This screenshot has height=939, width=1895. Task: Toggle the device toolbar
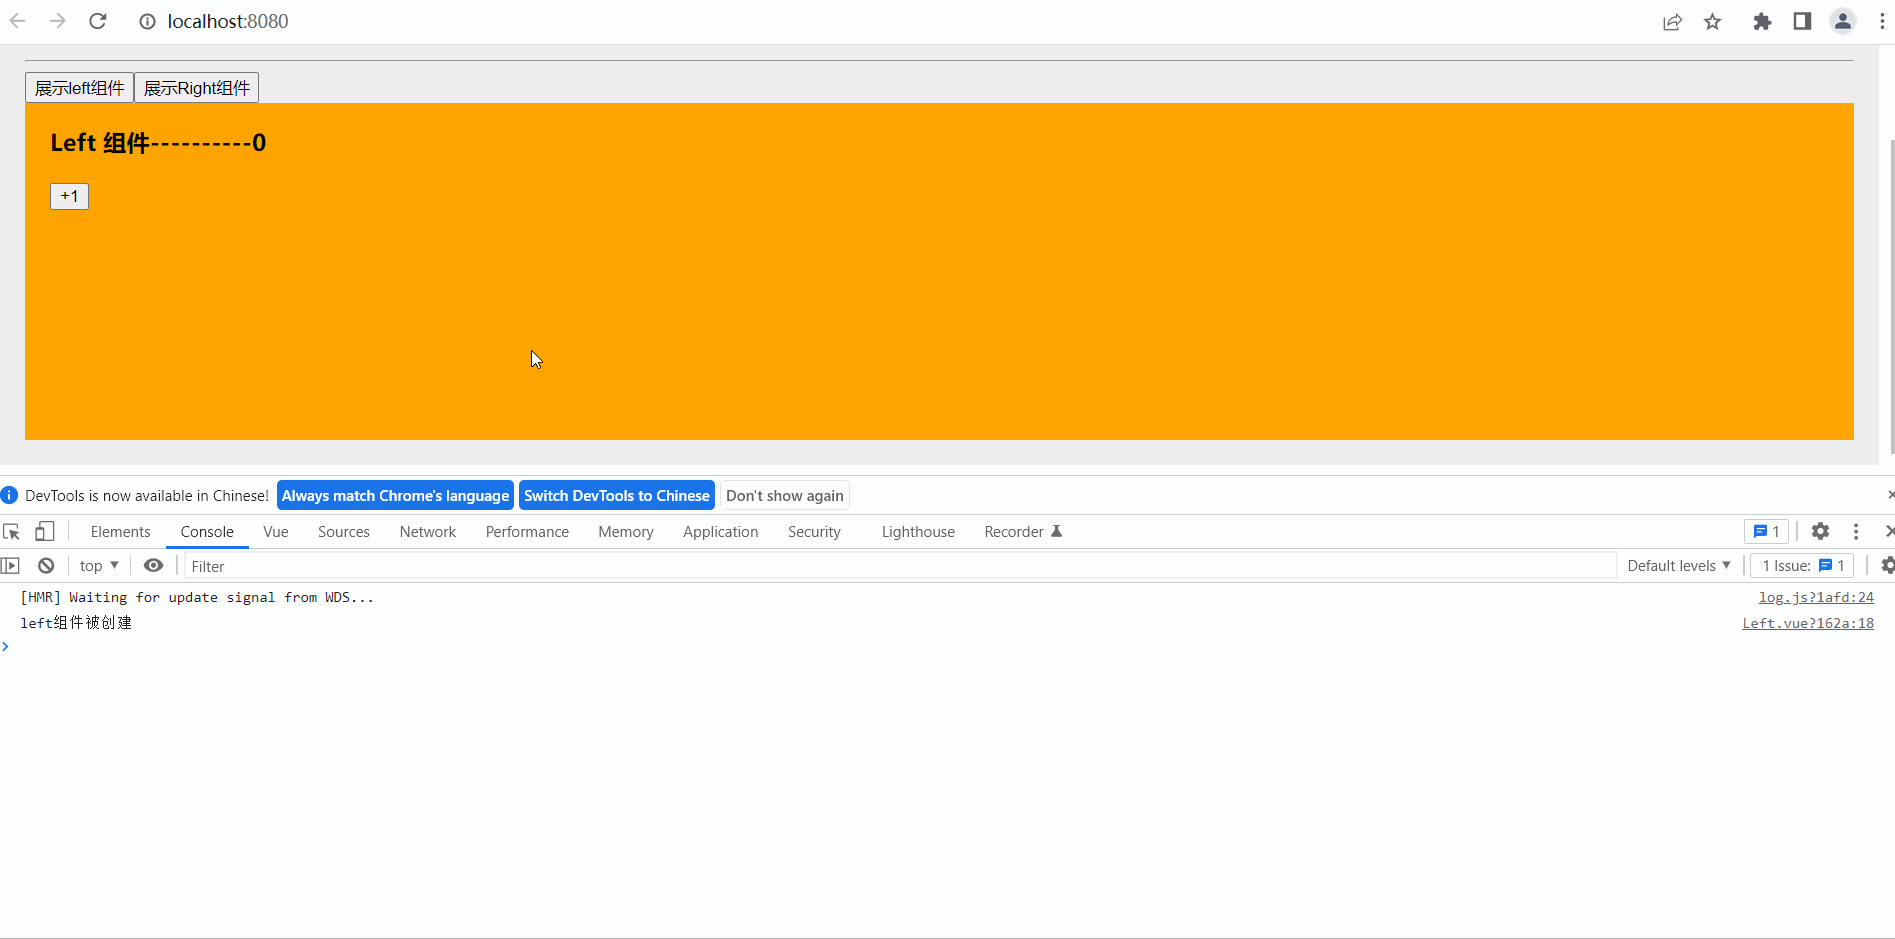pyautogui.click(x=44, y=532)
